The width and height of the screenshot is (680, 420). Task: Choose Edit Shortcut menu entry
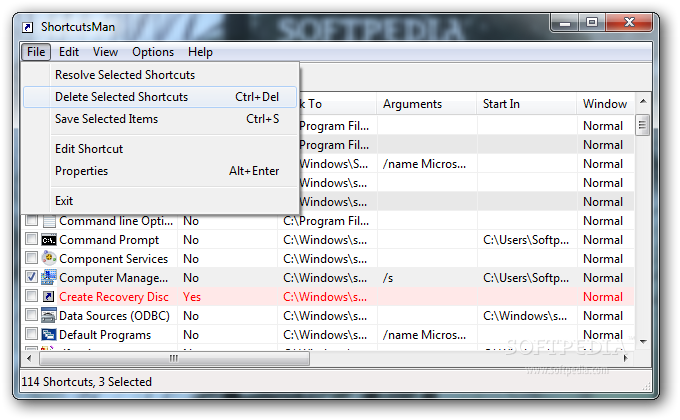[160, 149]
